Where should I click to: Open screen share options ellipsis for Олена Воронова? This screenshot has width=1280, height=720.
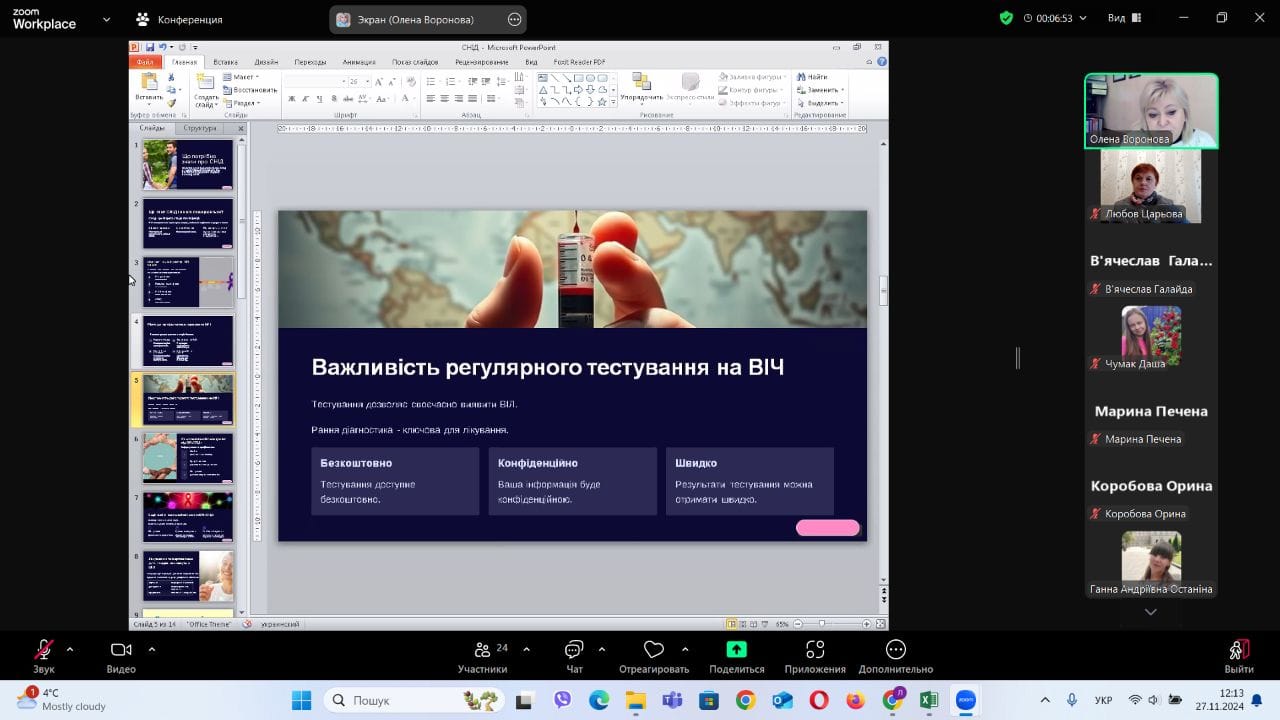tap(515, 19)
